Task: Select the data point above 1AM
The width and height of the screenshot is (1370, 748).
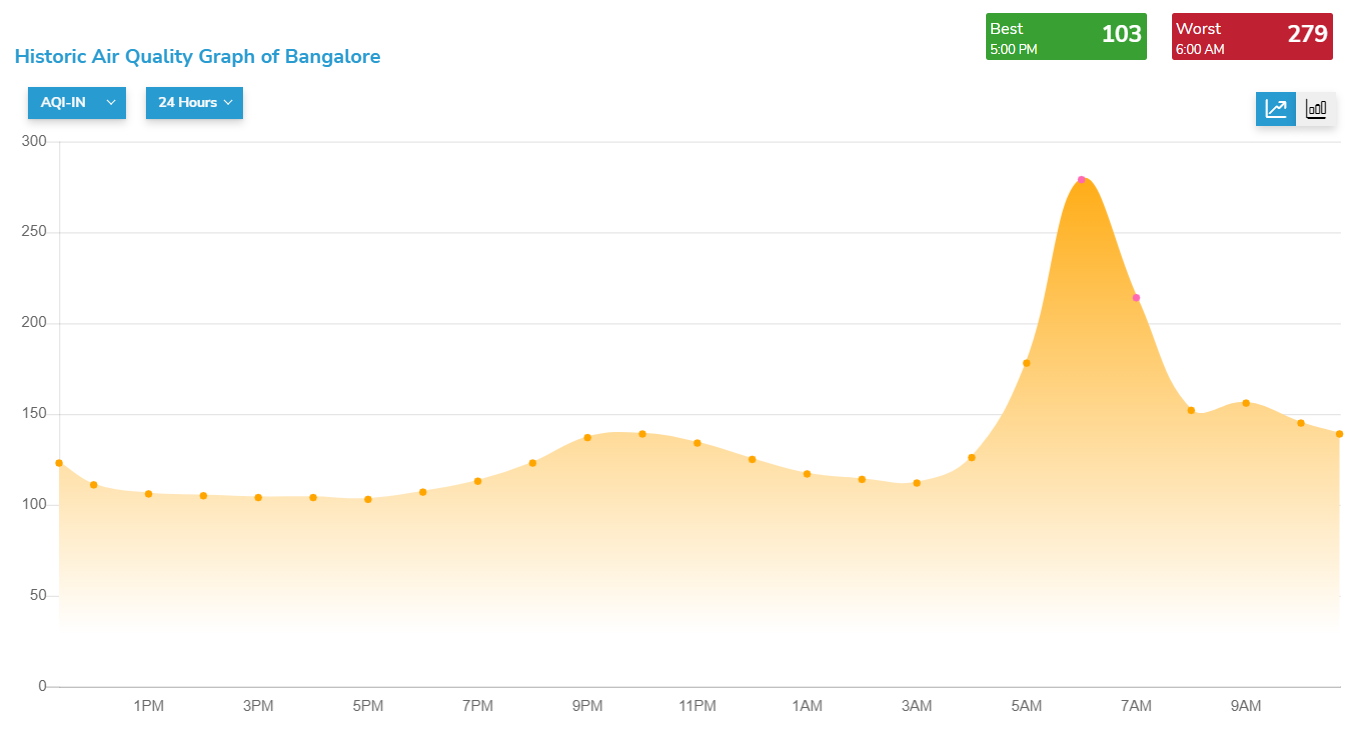Action: point(807,474)
